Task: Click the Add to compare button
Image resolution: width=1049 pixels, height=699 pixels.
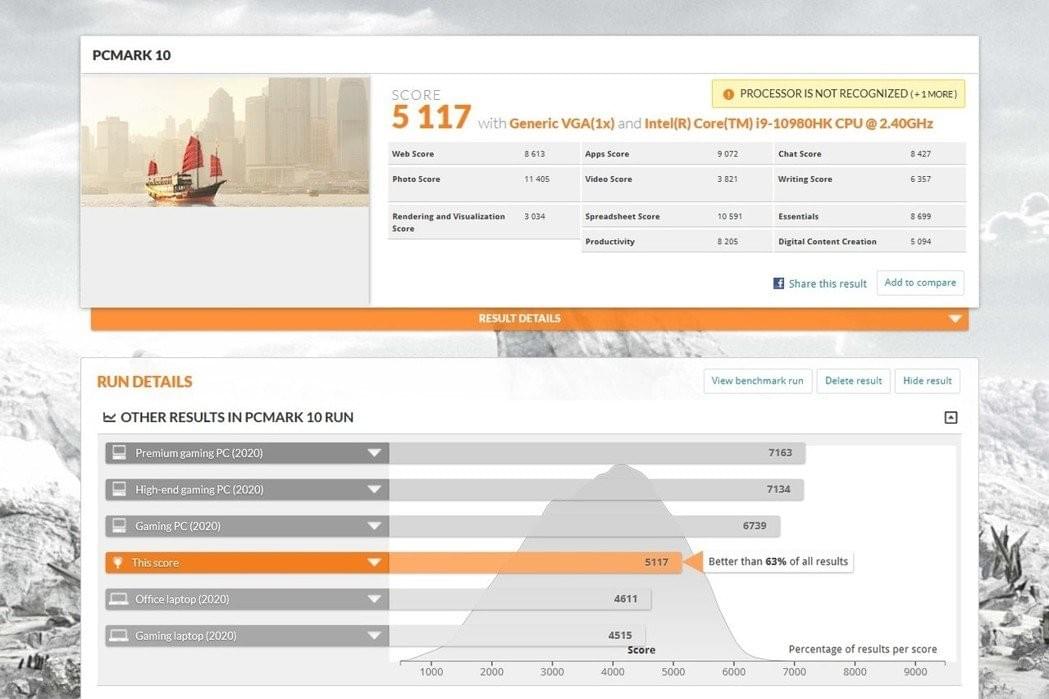Action: (920, 282)
